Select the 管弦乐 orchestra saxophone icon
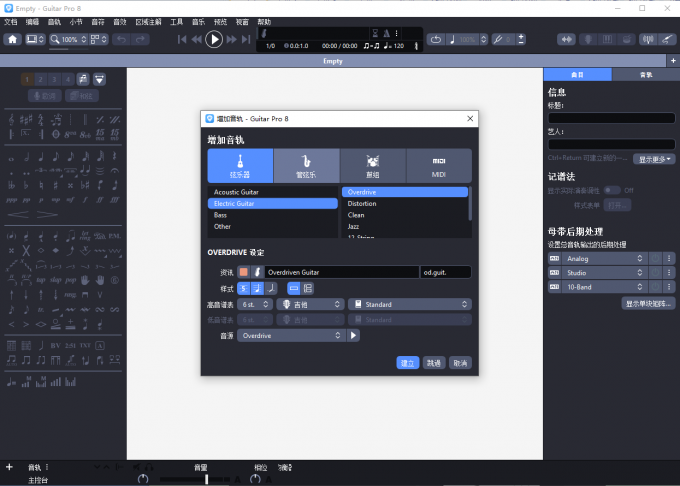680x486 pixels. pyautogui.click(x=306, y=163)
